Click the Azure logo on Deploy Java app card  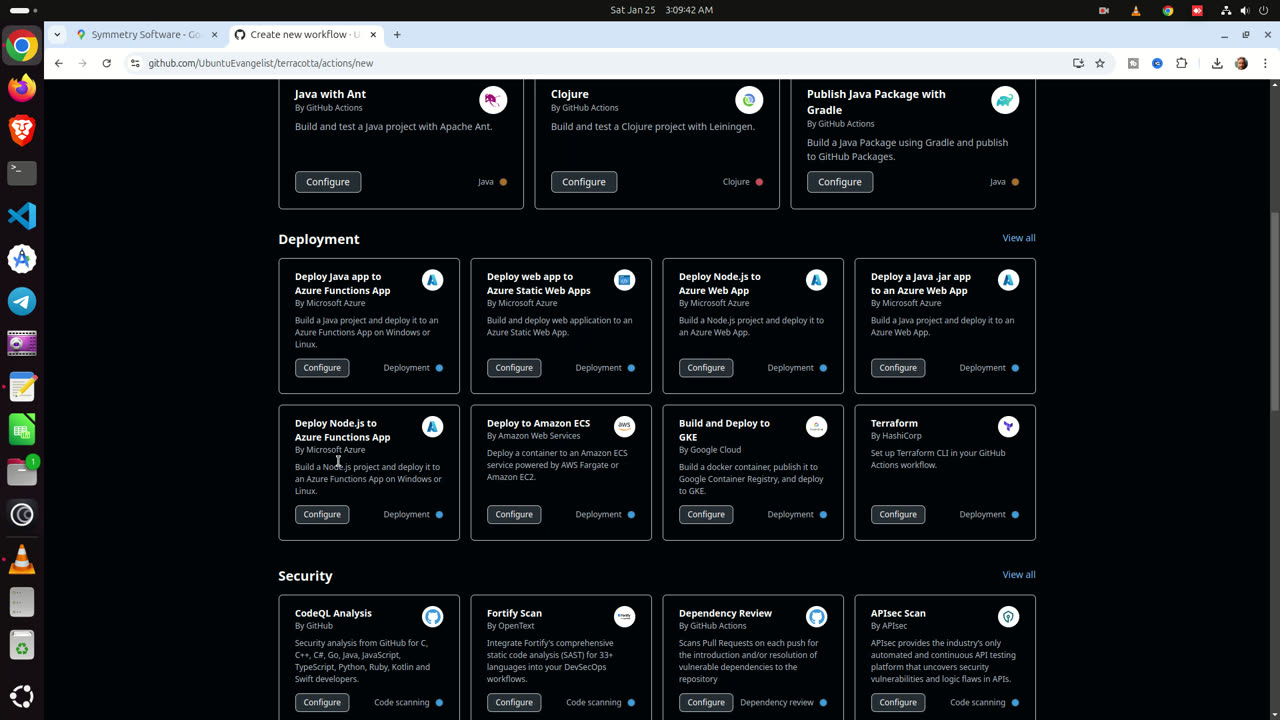coord(432,280)
